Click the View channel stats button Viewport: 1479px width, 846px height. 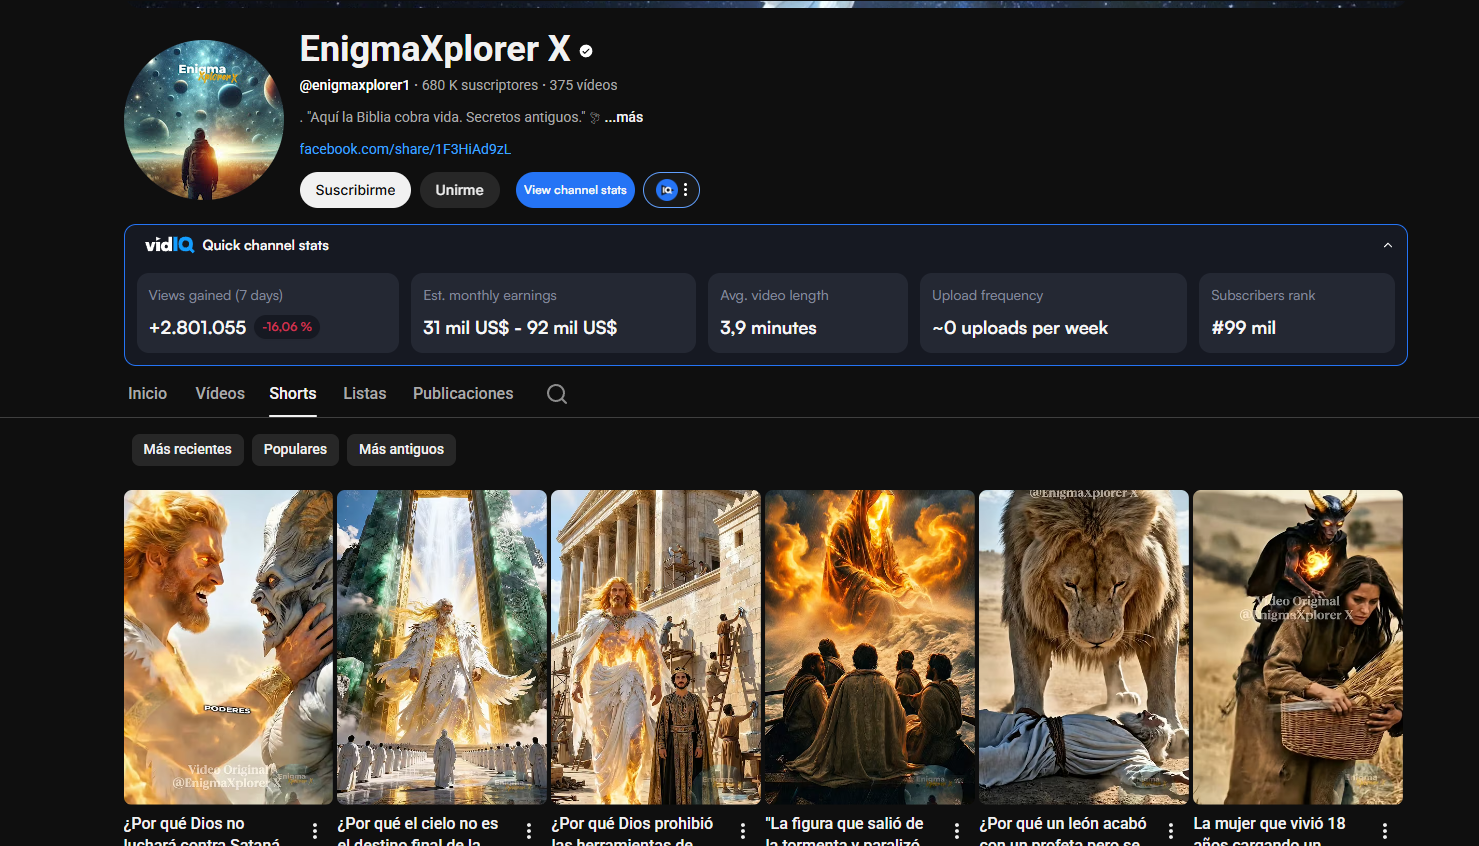coord(575,190)
